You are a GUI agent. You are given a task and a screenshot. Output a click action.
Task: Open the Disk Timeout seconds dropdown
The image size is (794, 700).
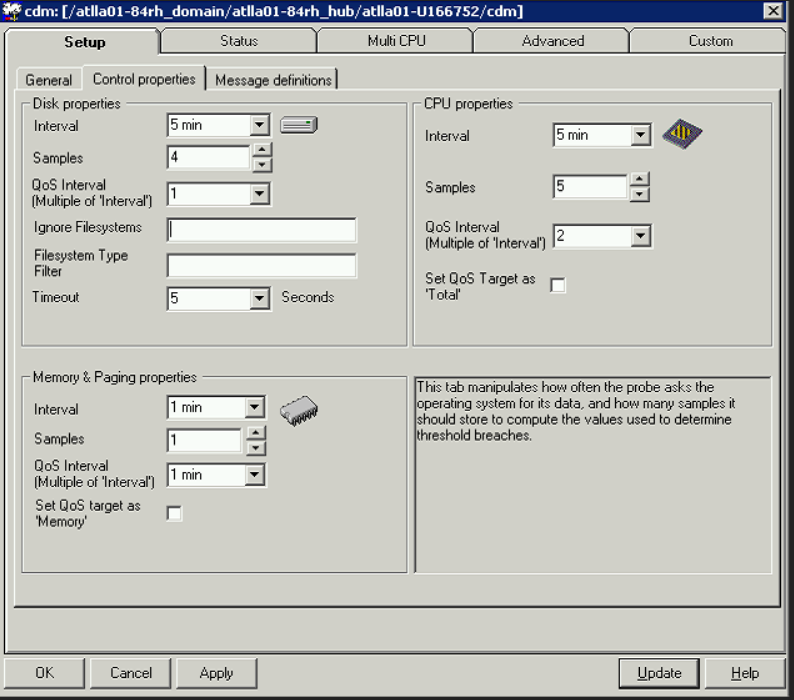click(259, 298)
